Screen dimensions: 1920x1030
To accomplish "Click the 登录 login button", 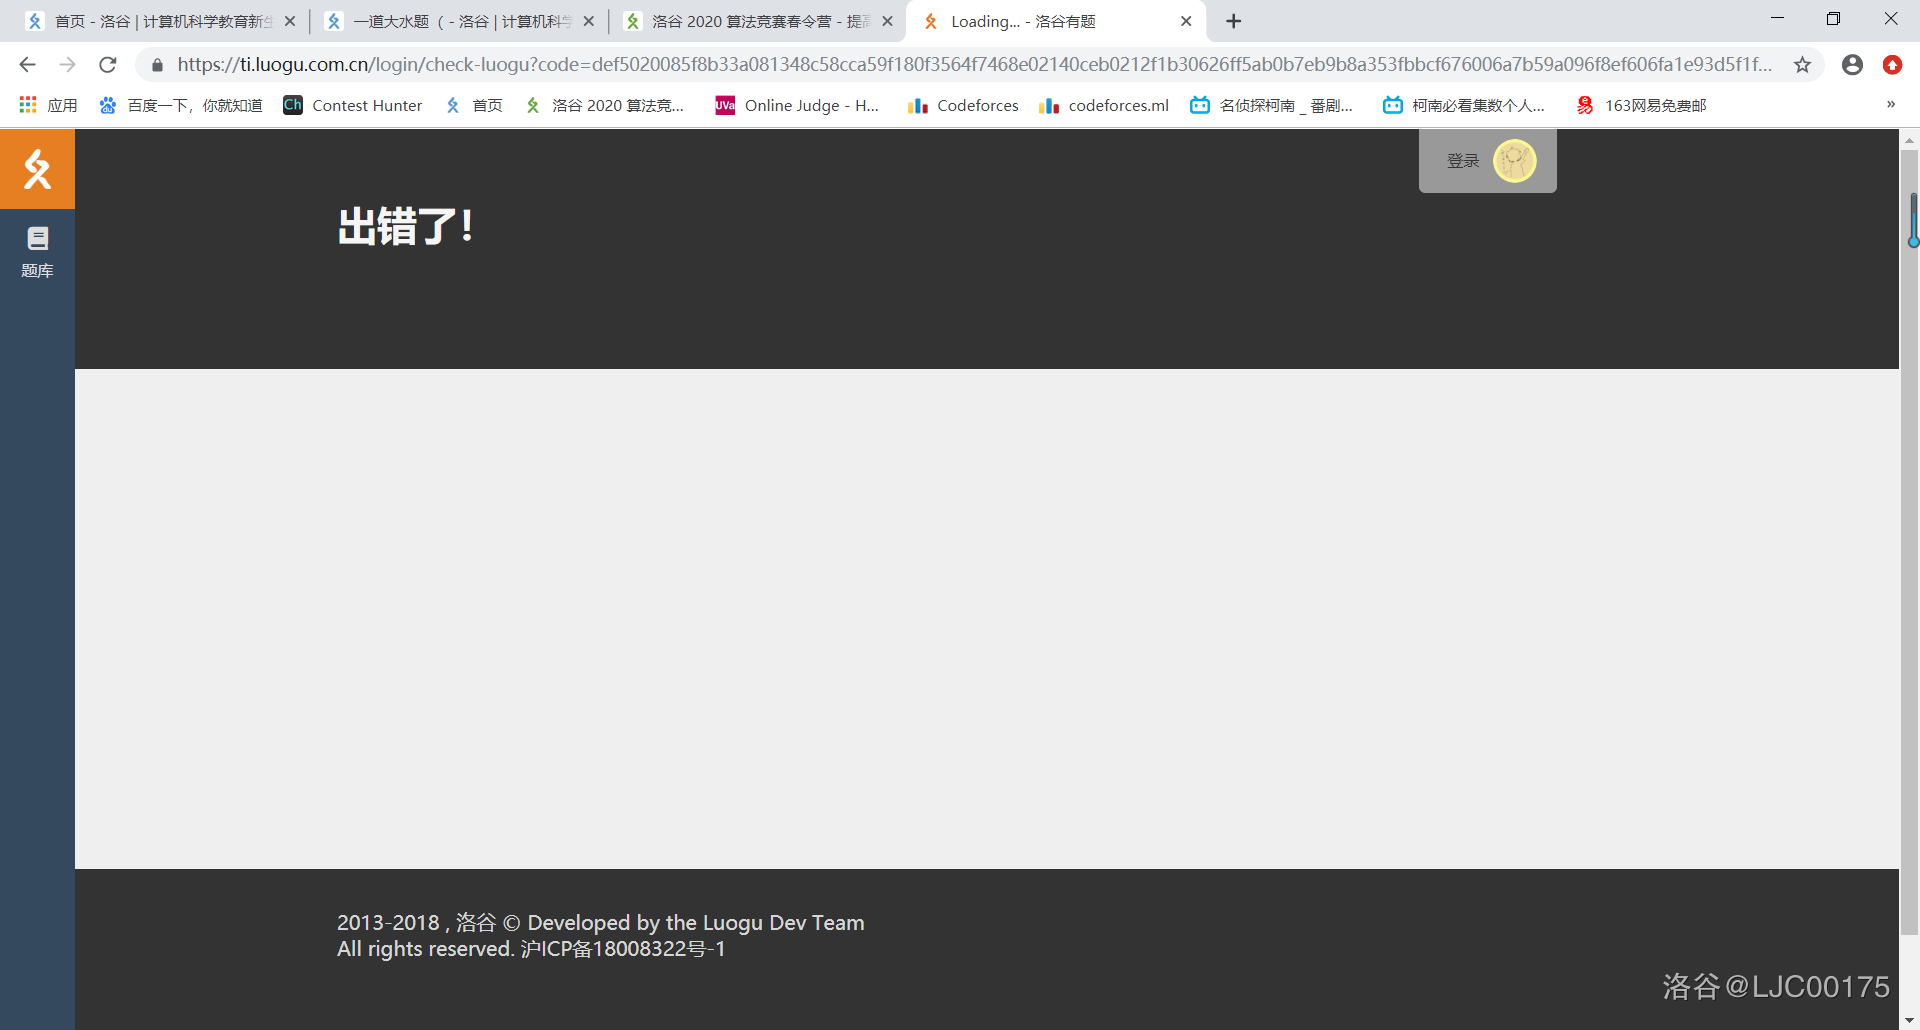I will pyautogui.click(x=1462, y=161).
